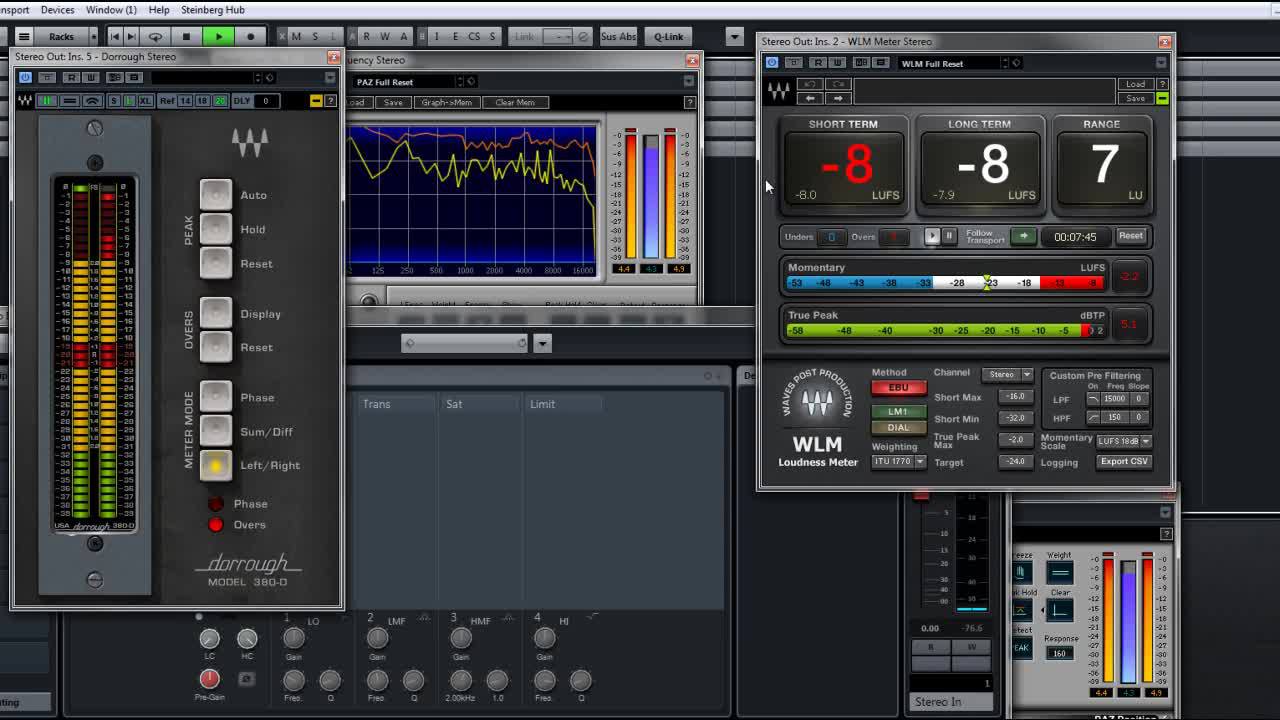Click the Dorrough Overs Display button
The height and width of the screenshot is (720, 1280).
tap(215, 313)
